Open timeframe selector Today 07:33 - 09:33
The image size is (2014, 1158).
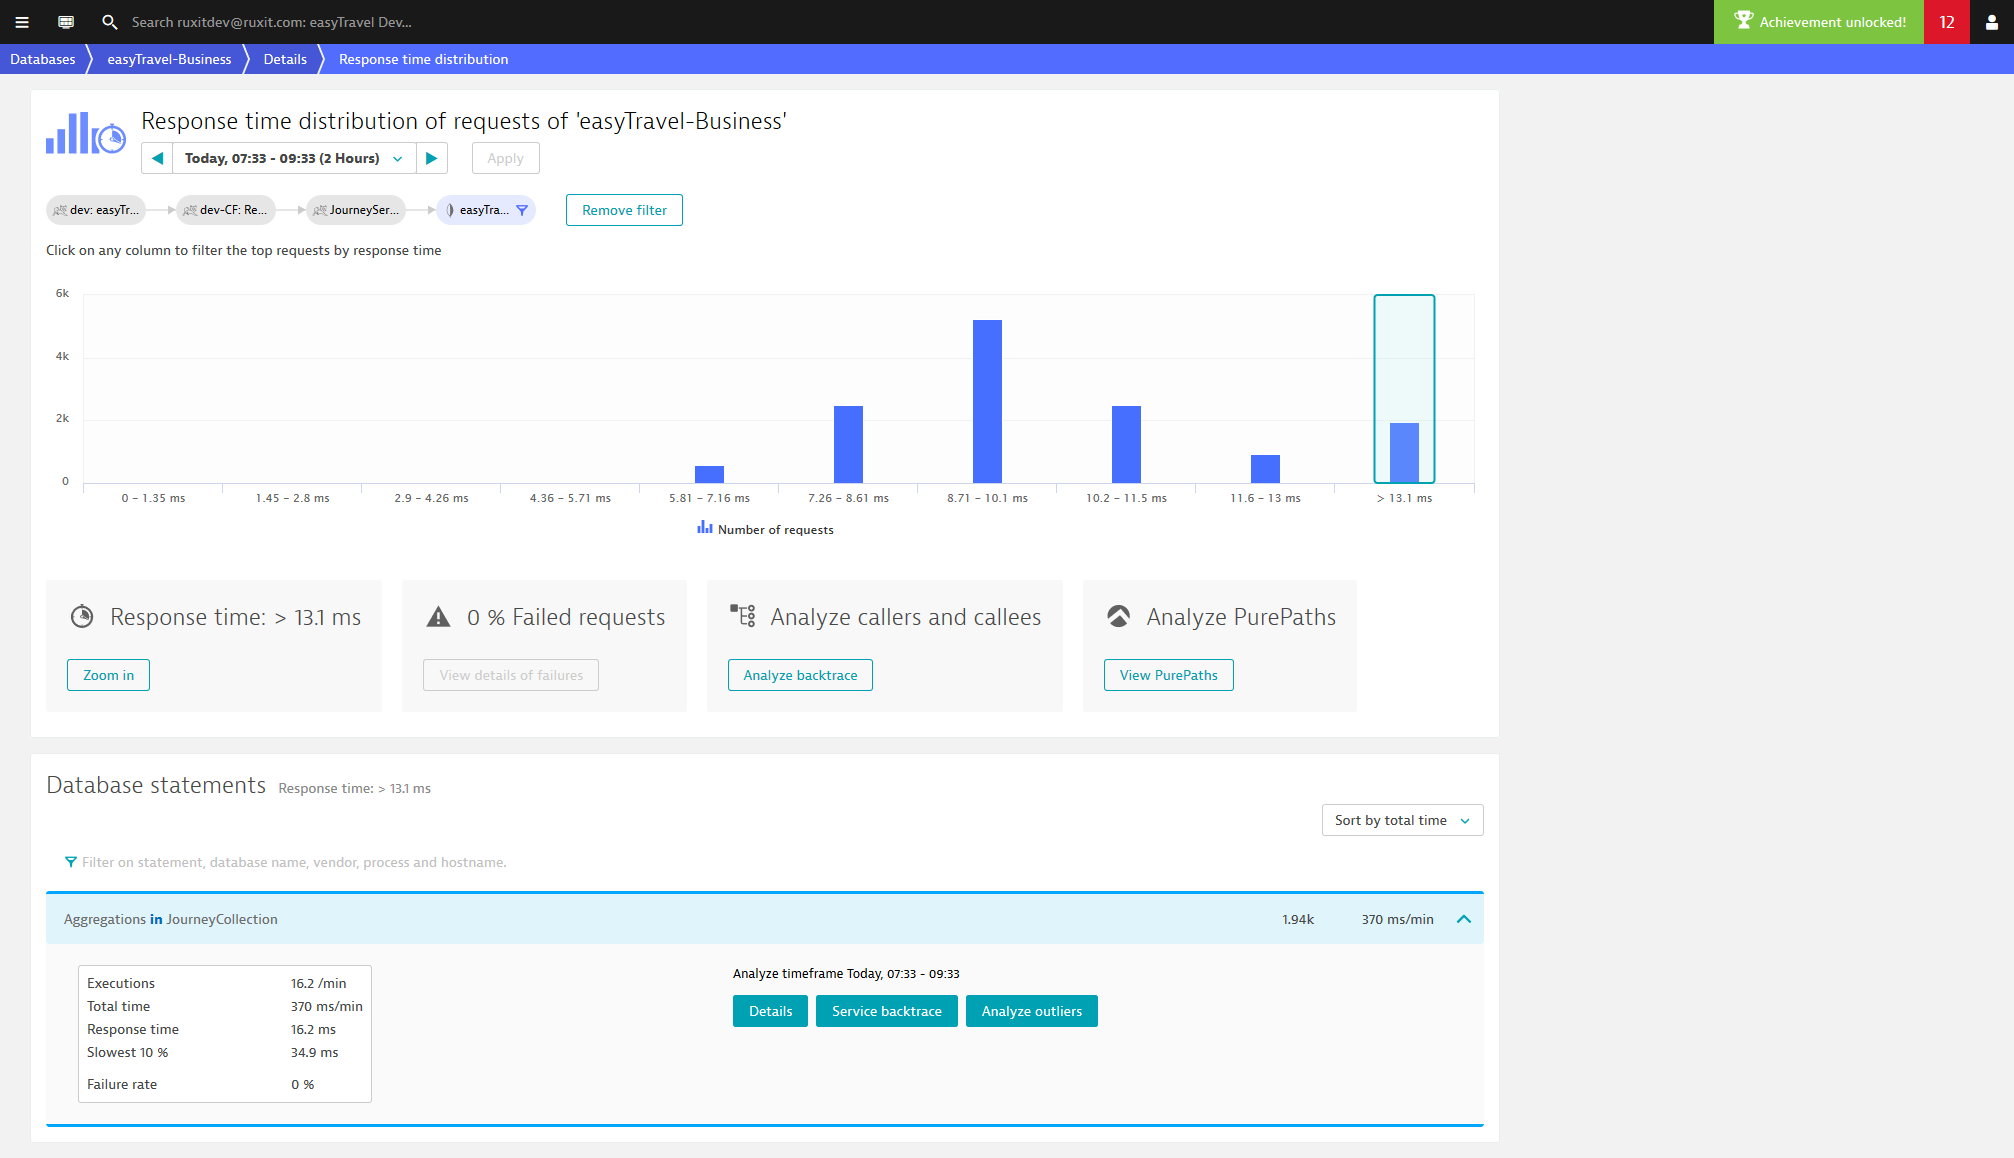click(x=294, y=158)
